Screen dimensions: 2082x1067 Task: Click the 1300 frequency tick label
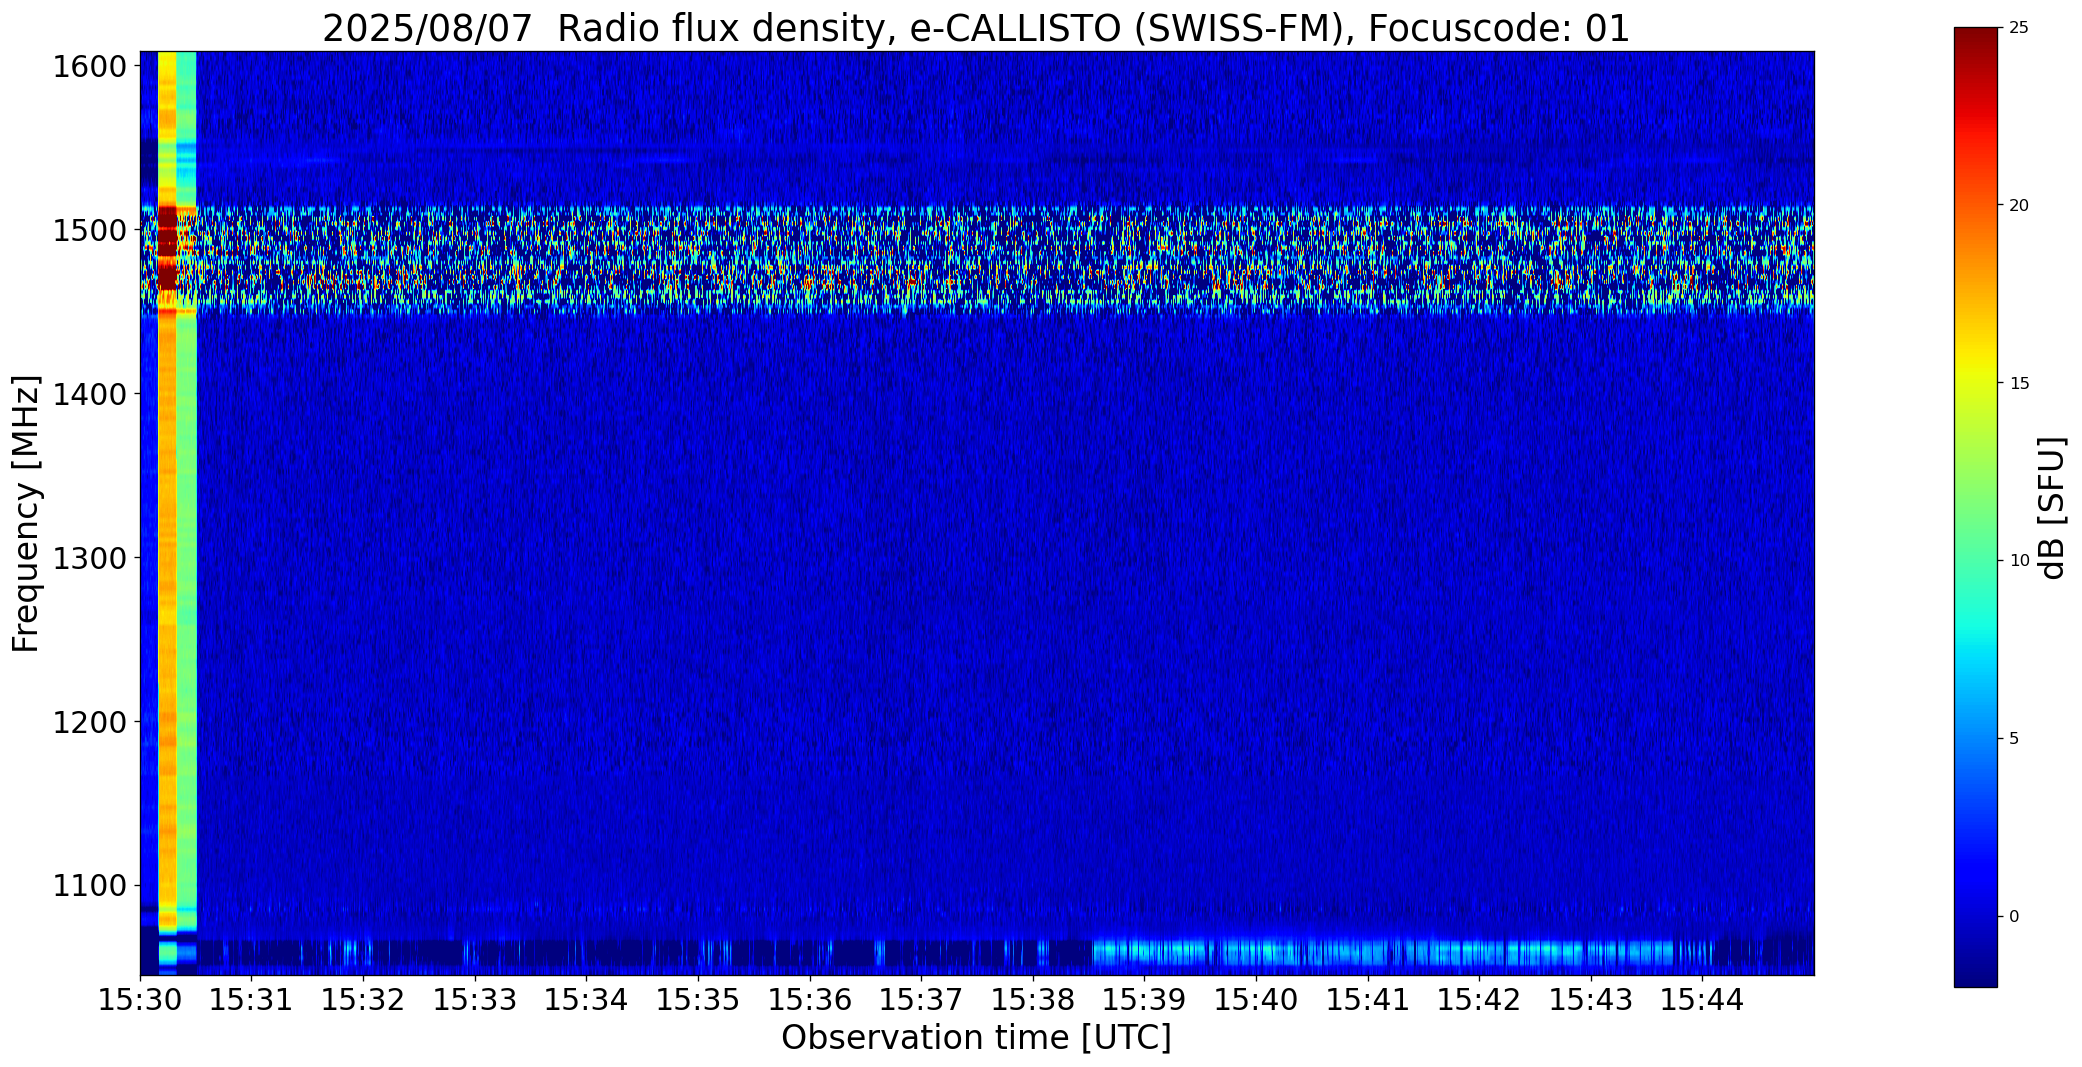pos(89,558)
